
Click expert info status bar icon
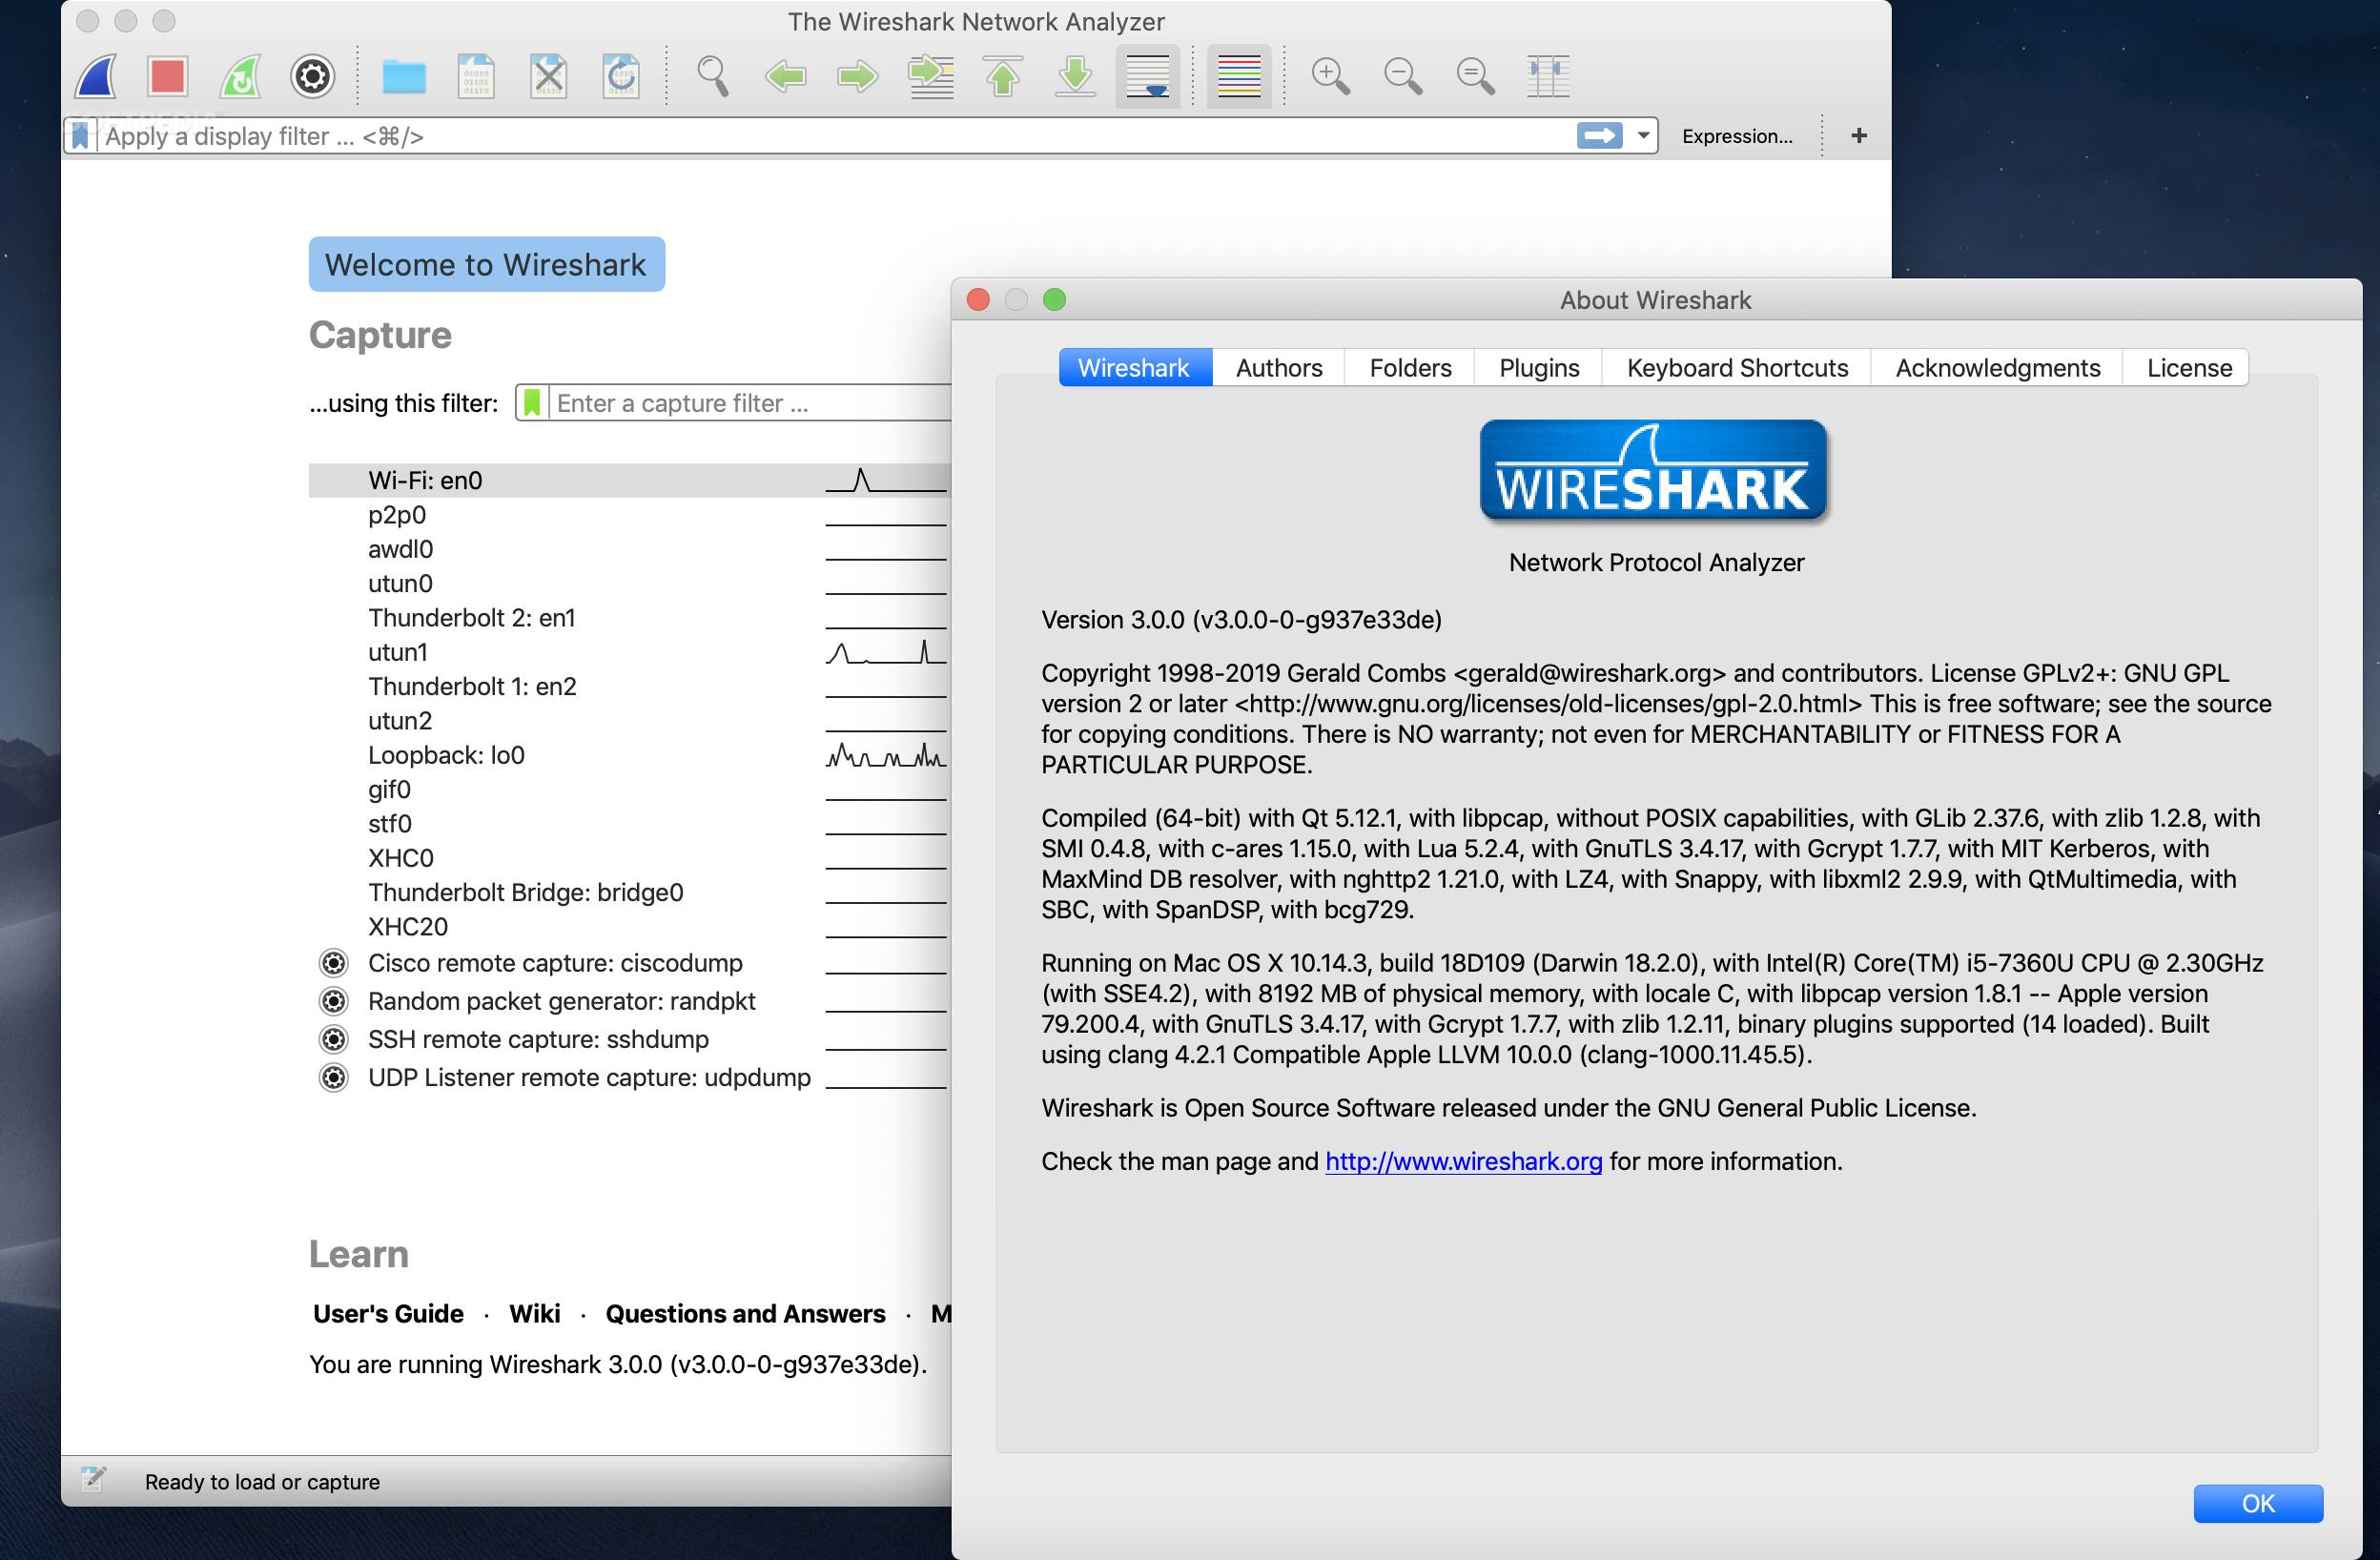point(93,1479)
